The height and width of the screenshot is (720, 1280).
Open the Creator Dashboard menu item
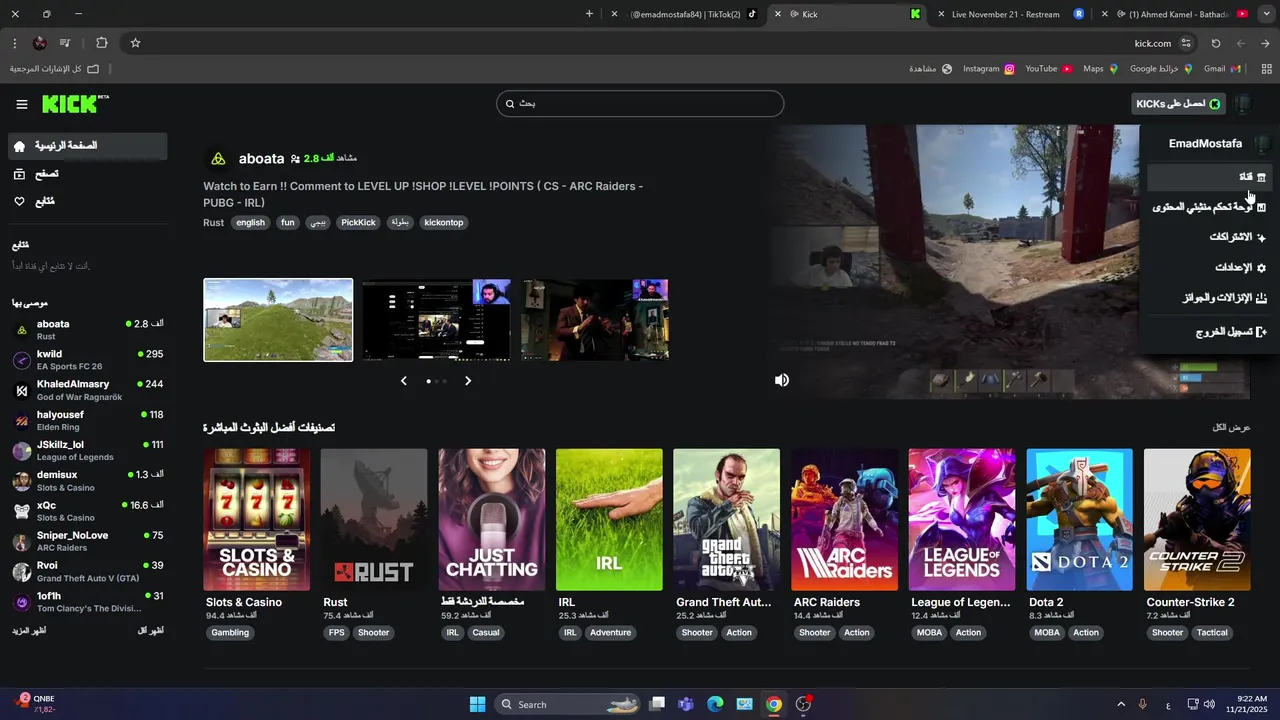point(1208,207)
